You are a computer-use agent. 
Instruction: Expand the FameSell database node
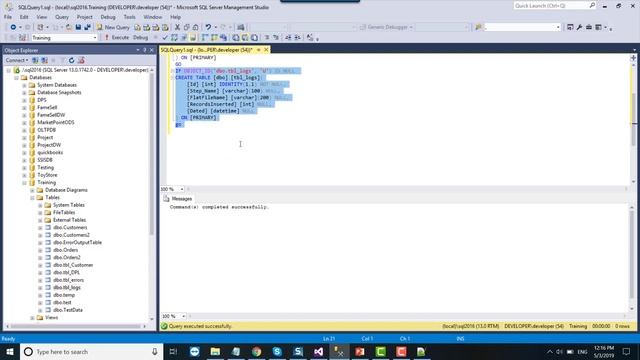coord(24,108)
